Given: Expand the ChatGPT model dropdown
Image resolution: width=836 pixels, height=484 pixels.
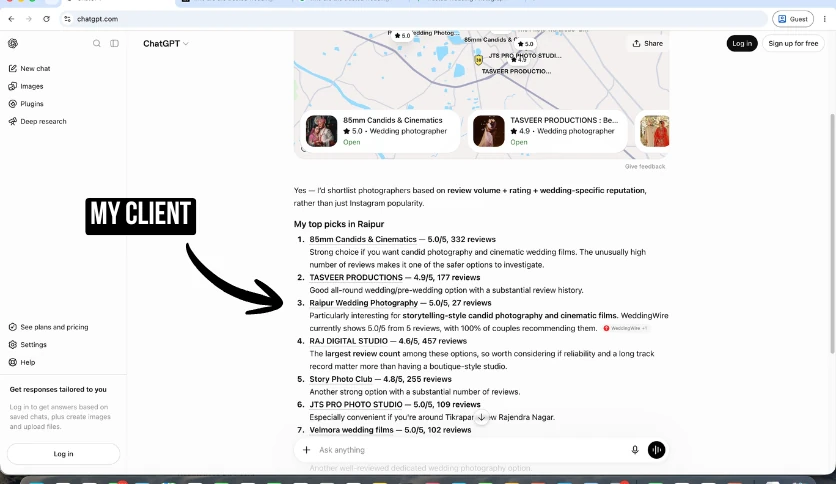Looking at the screenshot, I should [x=166, y=44].
